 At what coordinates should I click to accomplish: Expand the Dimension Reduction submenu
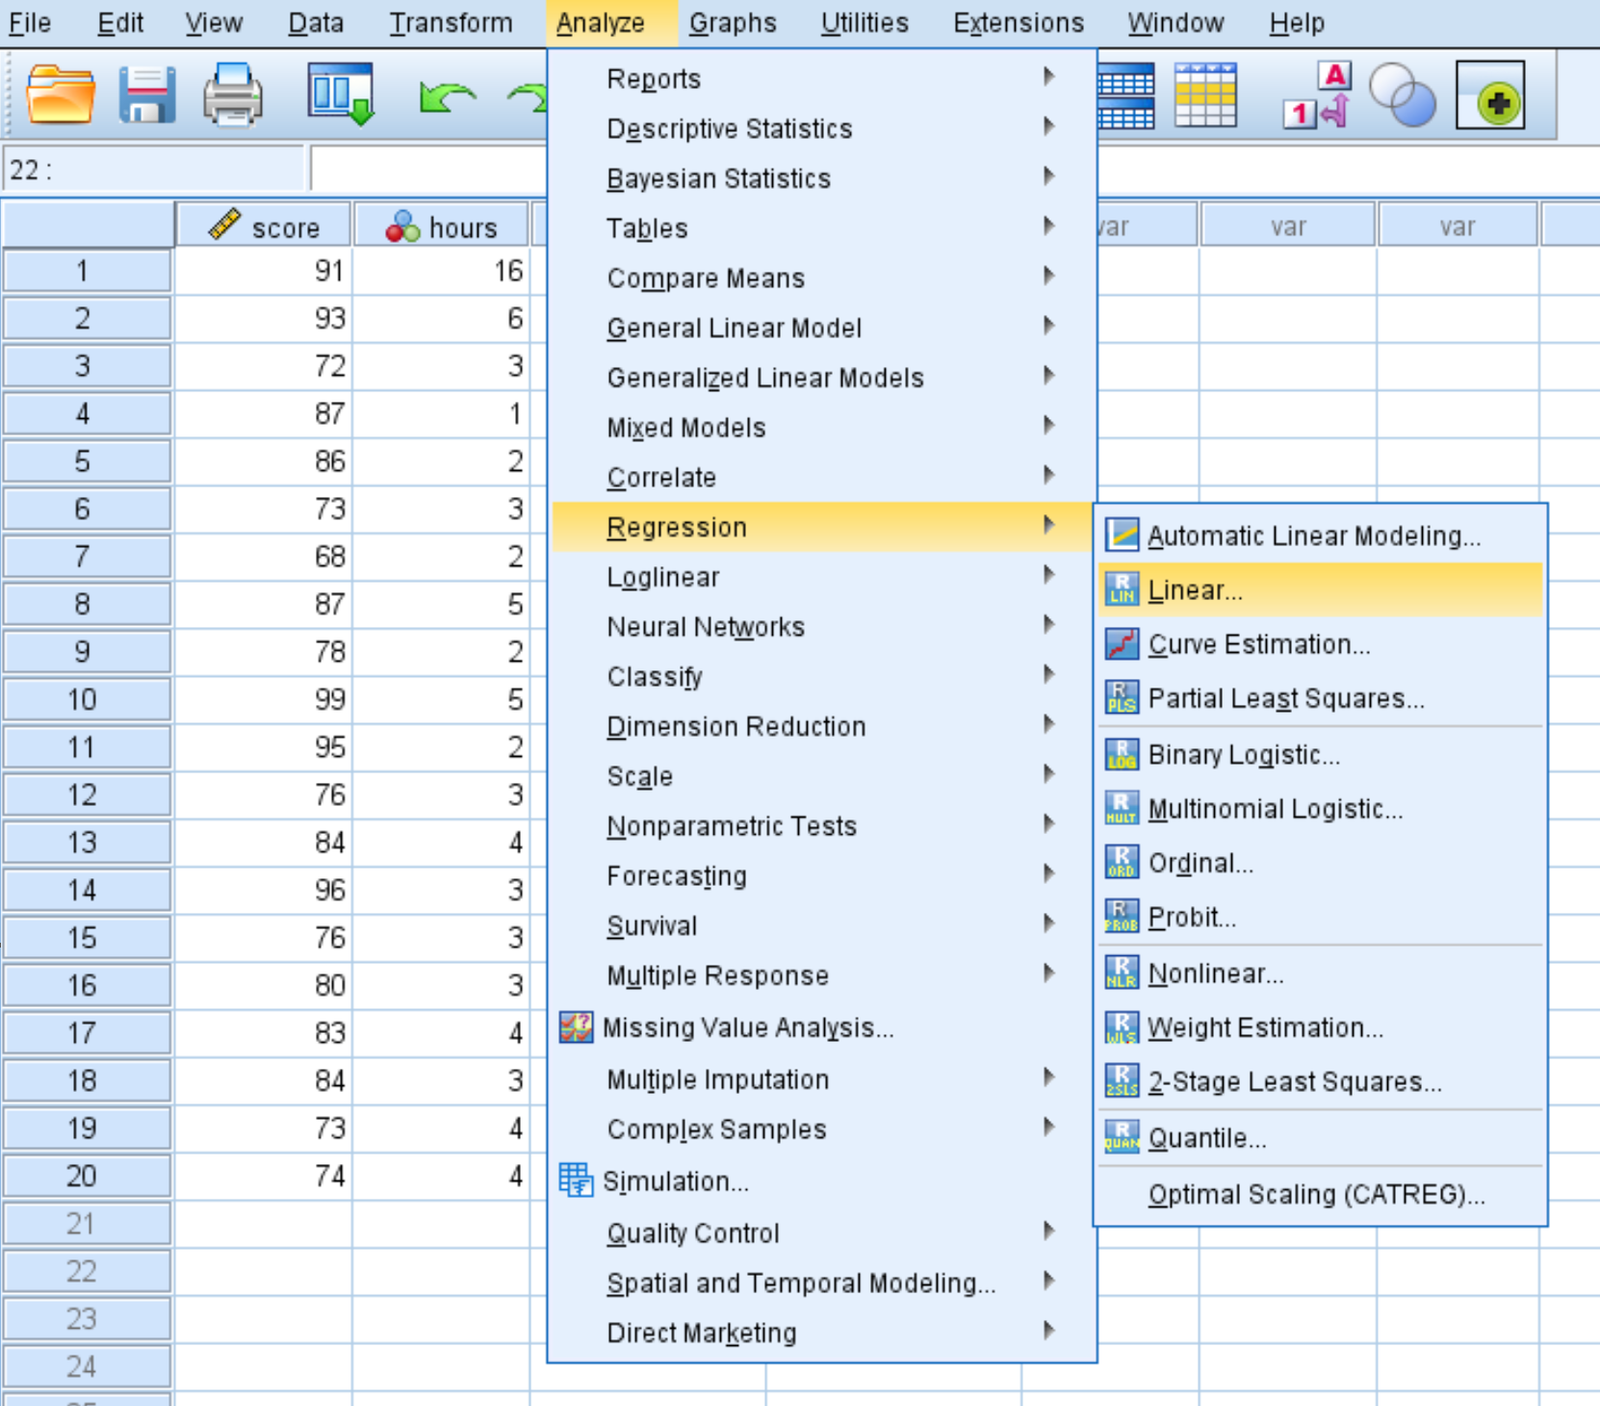[822, 726]
